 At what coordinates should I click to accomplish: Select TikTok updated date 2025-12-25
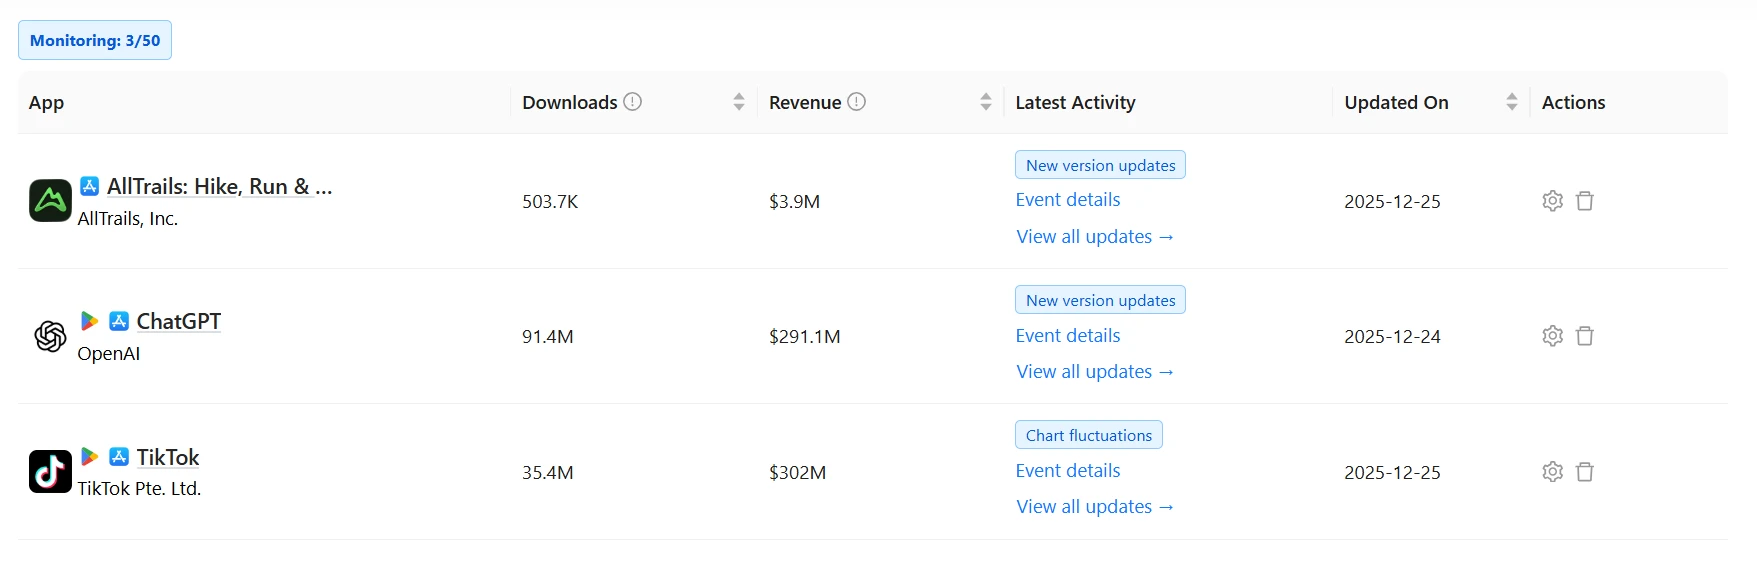(x=1392, y=472)
